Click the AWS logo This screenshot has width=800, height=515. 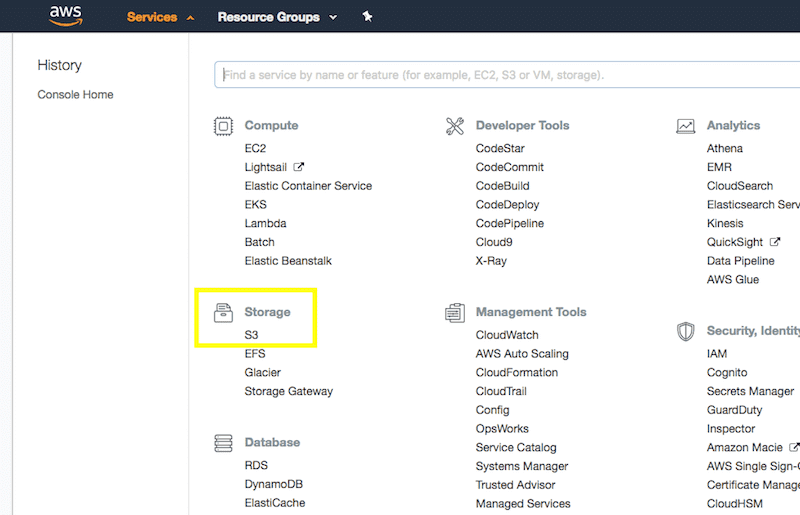tap(65, 16)
